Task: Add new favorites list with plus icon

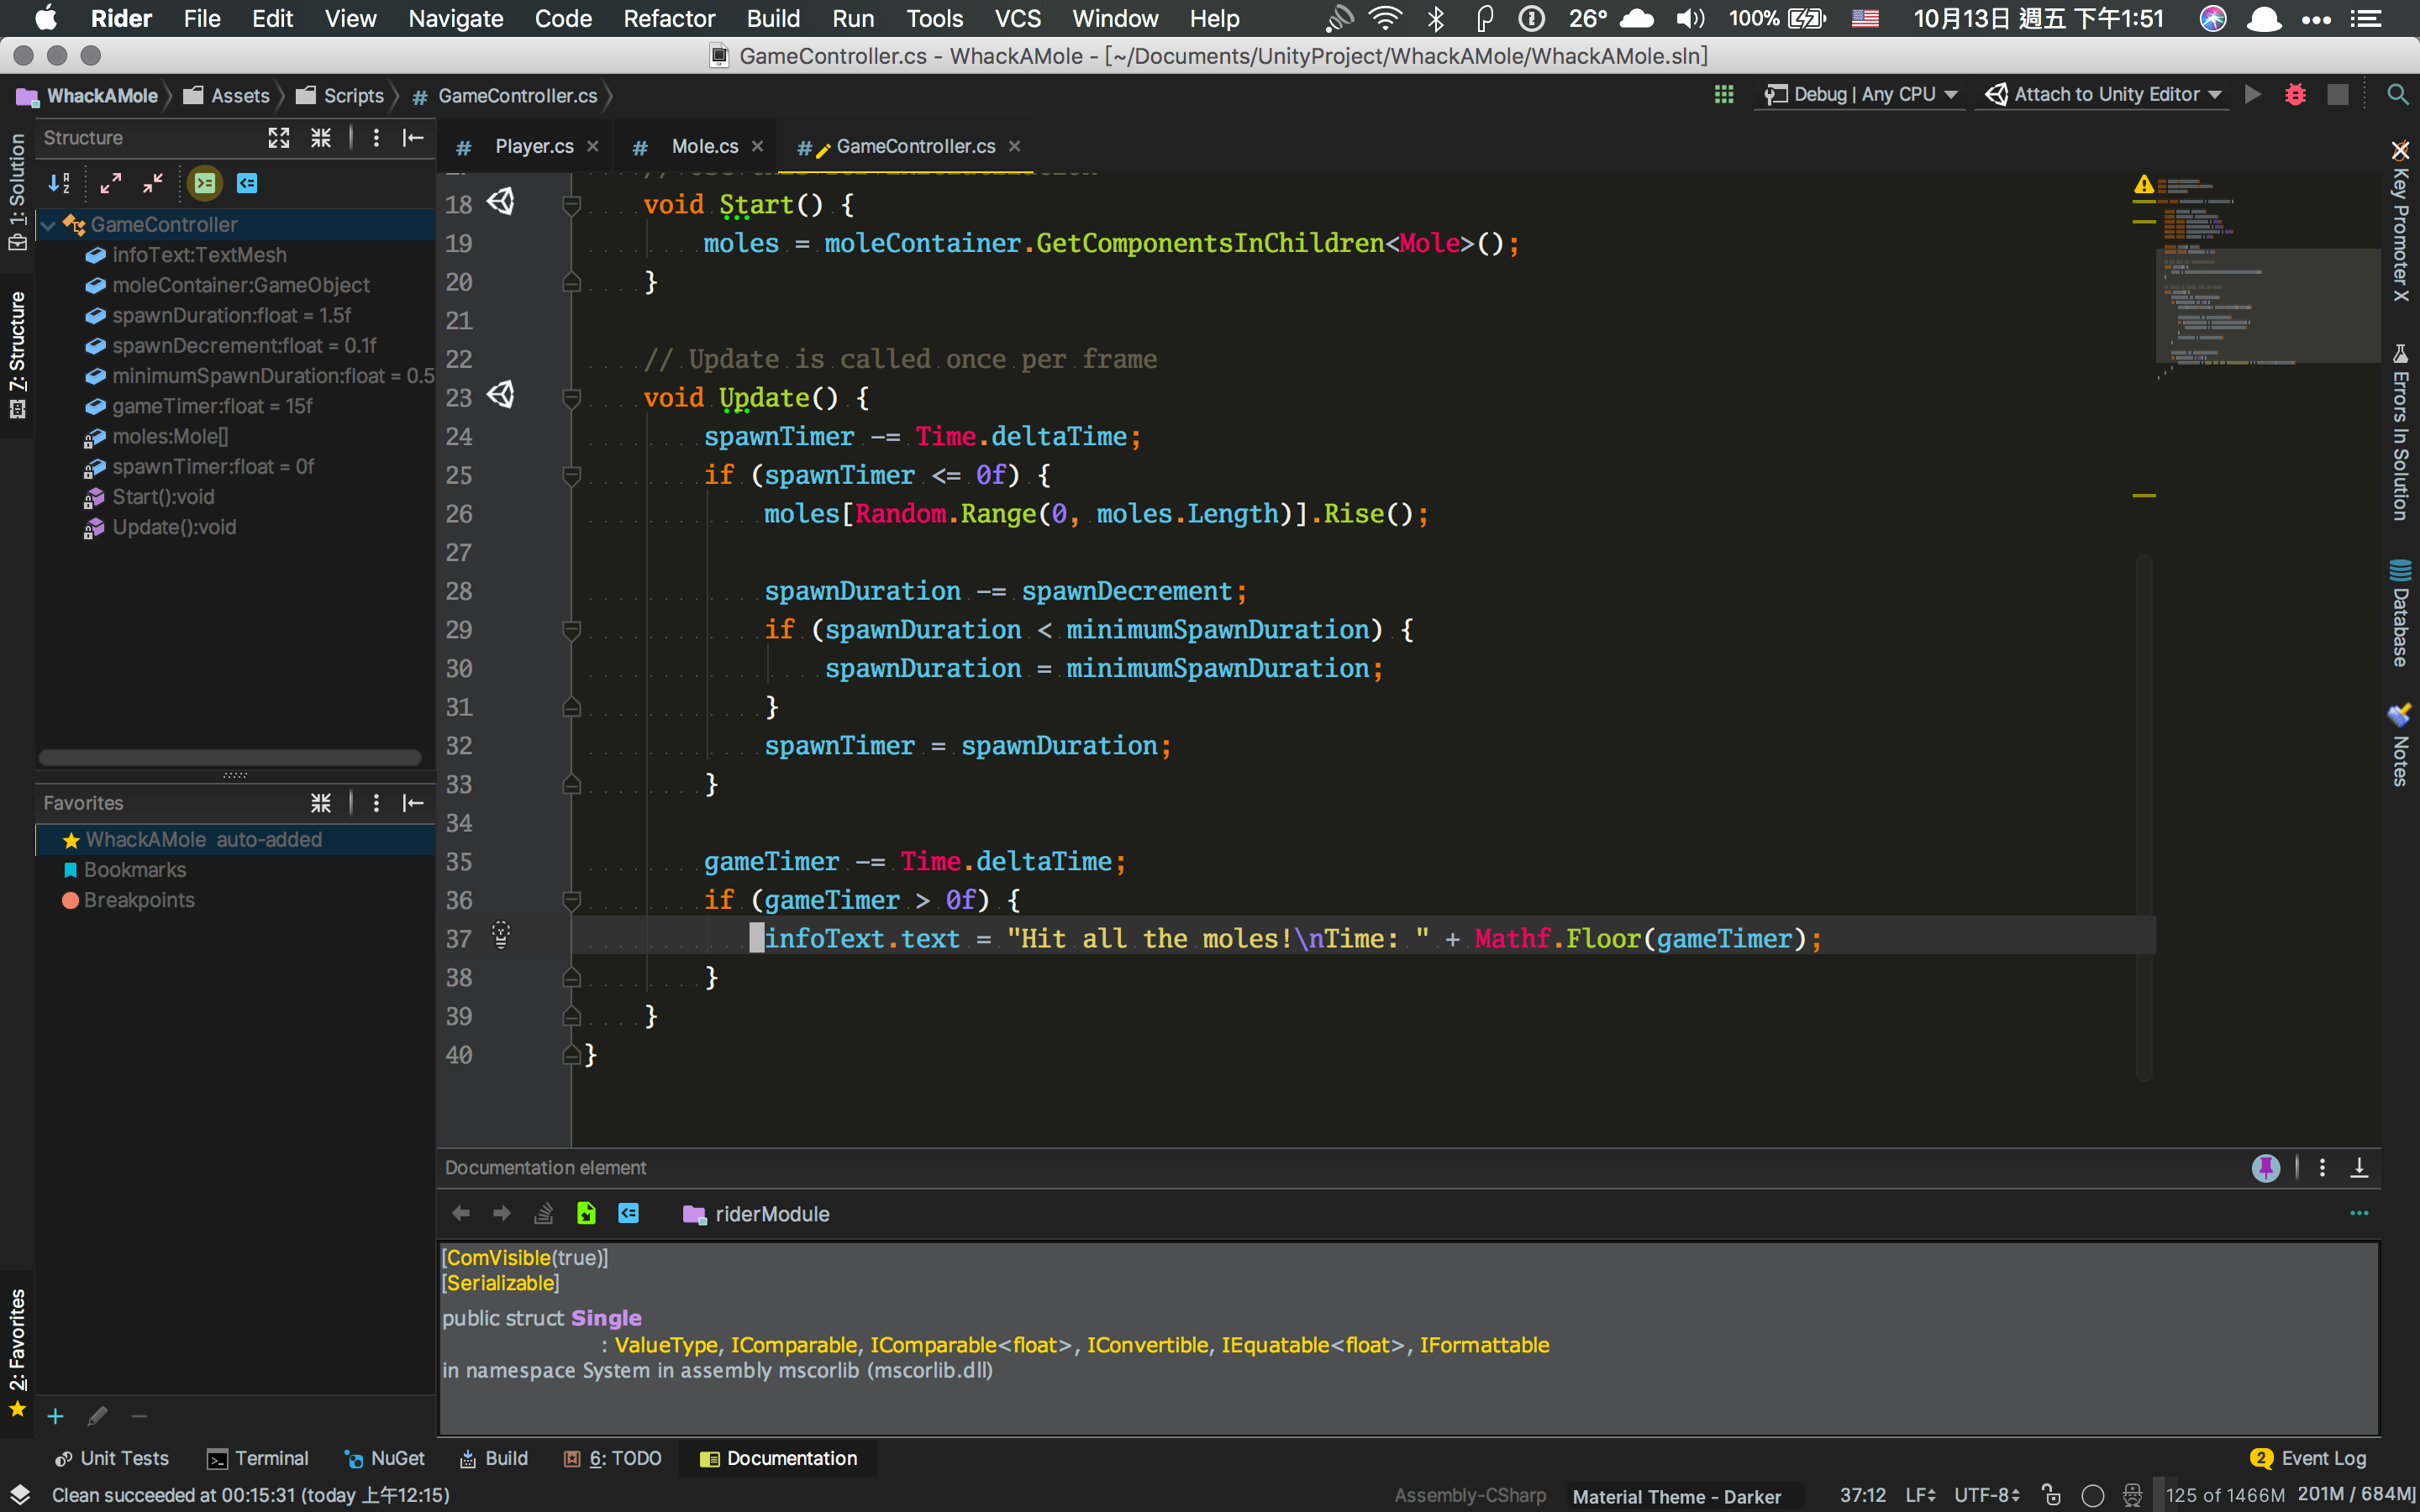Action: point(56,1416)
